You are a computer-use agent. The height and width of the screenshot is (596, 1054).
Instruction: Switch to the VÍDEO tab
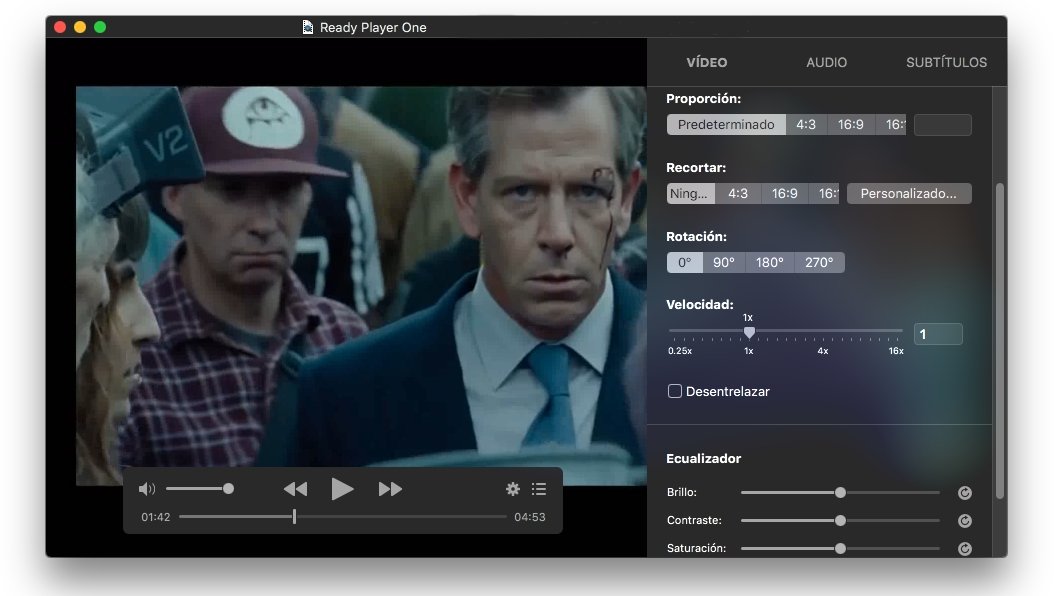(706, 62)
